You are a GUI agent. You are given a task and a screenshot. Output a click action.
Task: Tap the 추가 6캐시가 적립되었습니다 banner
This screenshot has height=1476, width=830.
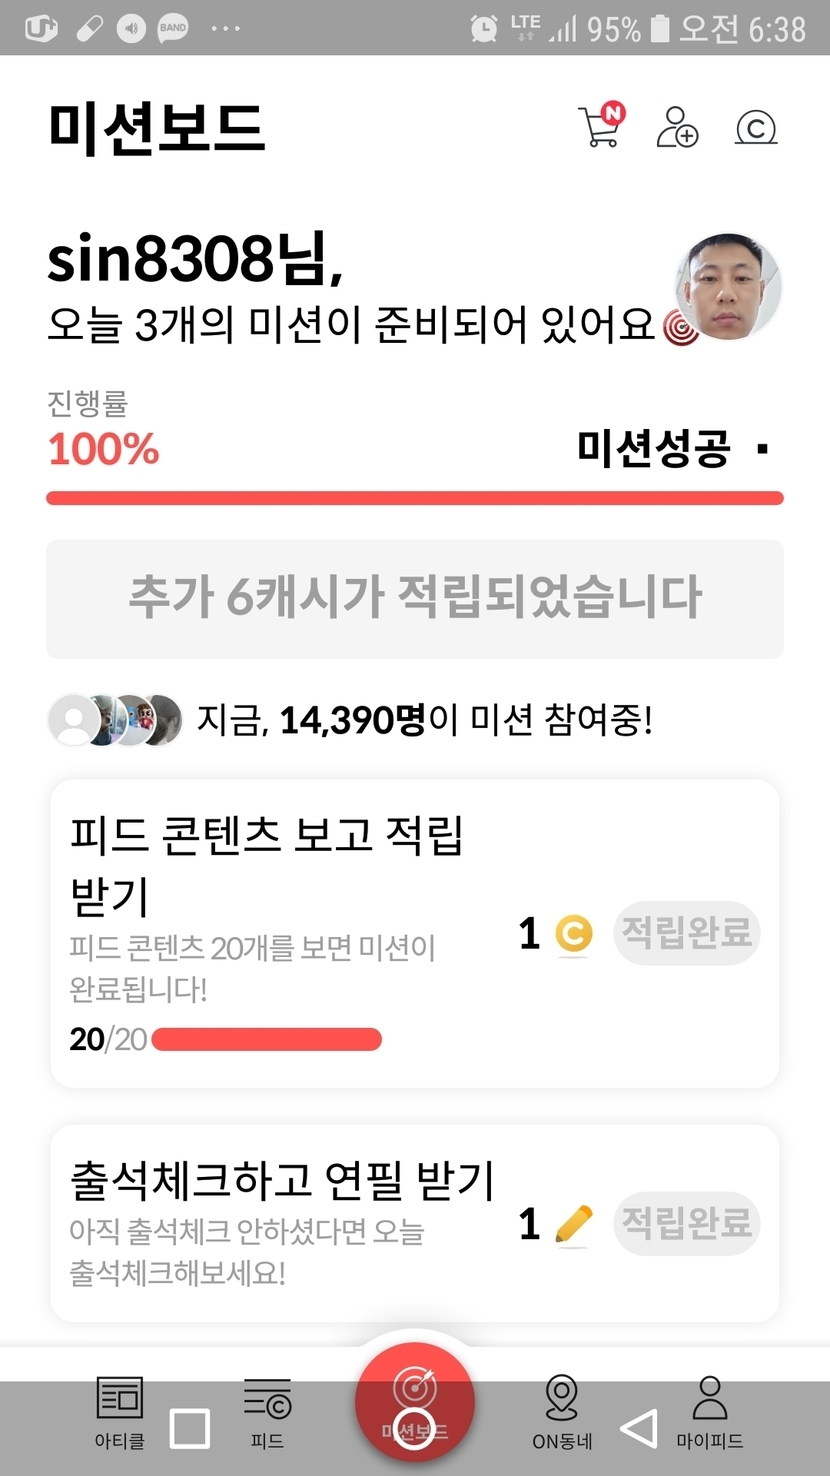point(414,598)
